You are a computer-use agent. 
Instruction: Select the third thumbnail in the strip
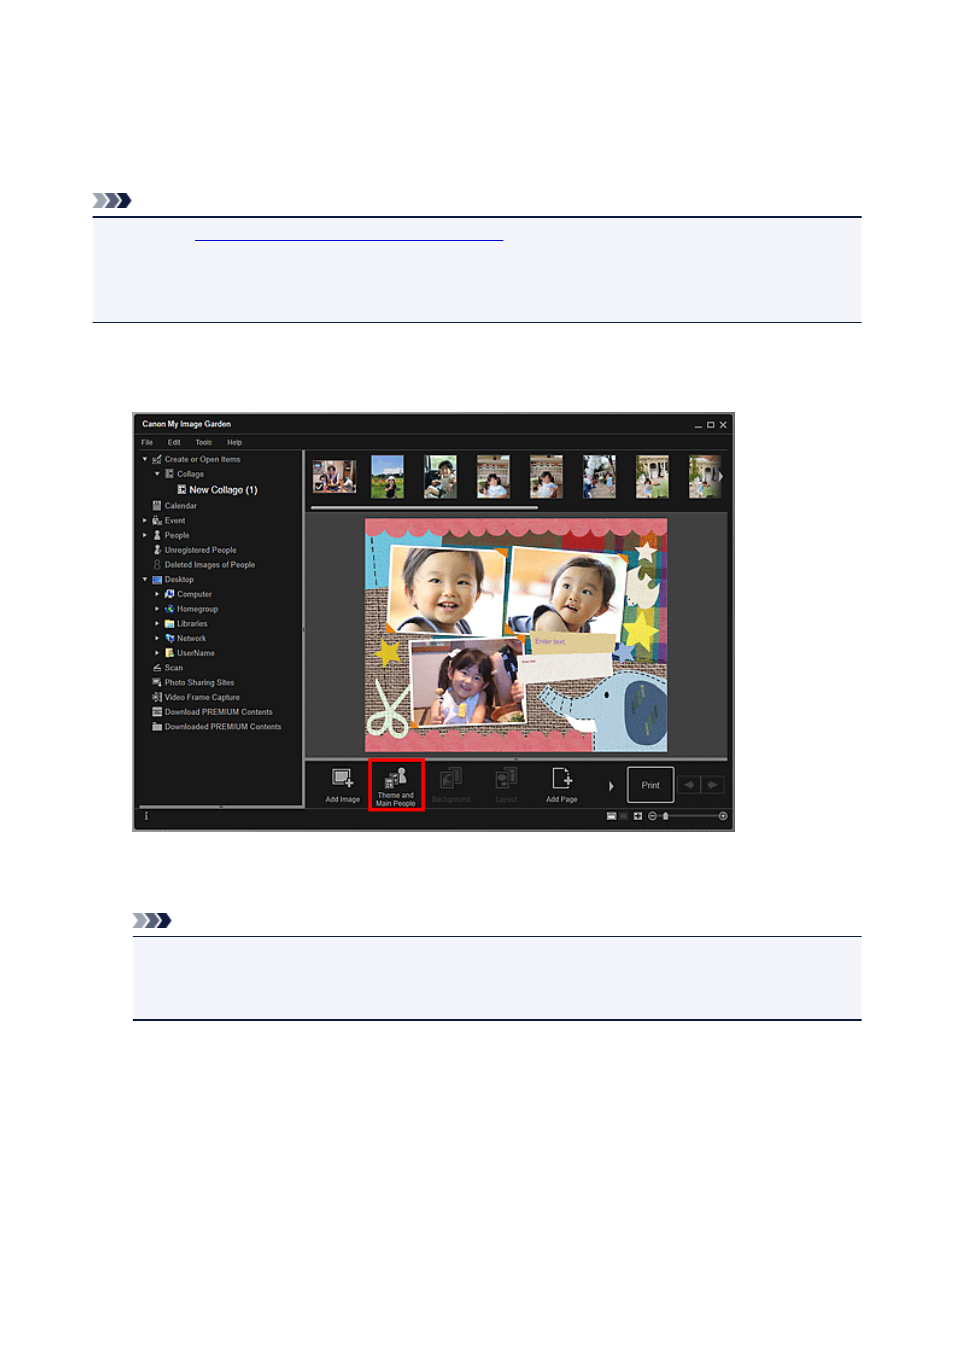tap(440, 477)
